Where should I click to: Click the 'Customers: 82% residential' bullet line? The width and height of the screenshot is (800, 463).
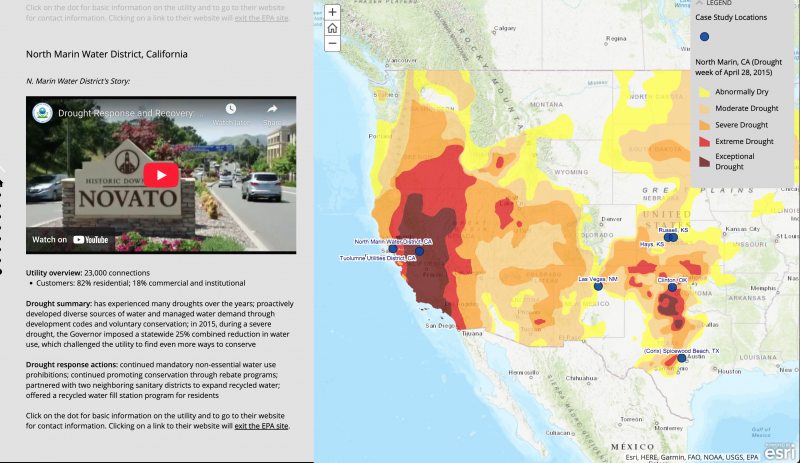140,283
